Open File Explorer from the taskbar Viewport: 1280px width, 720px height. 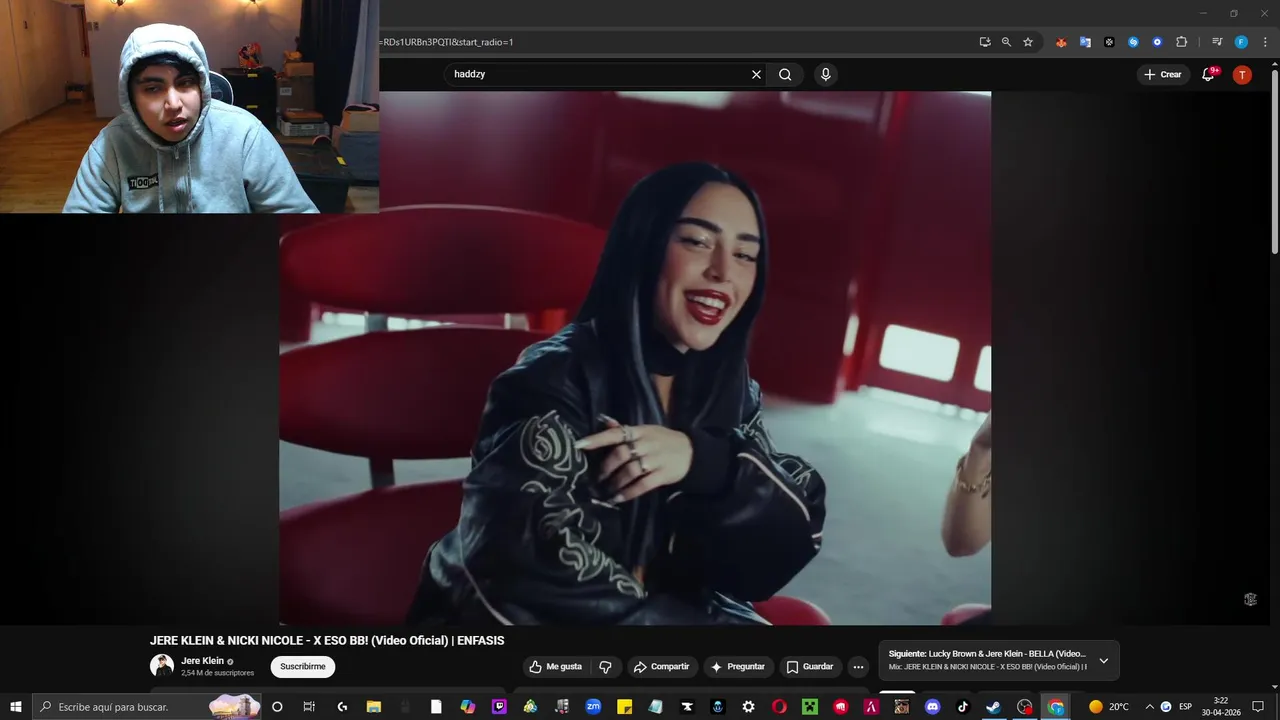click(x=373, y=707)
